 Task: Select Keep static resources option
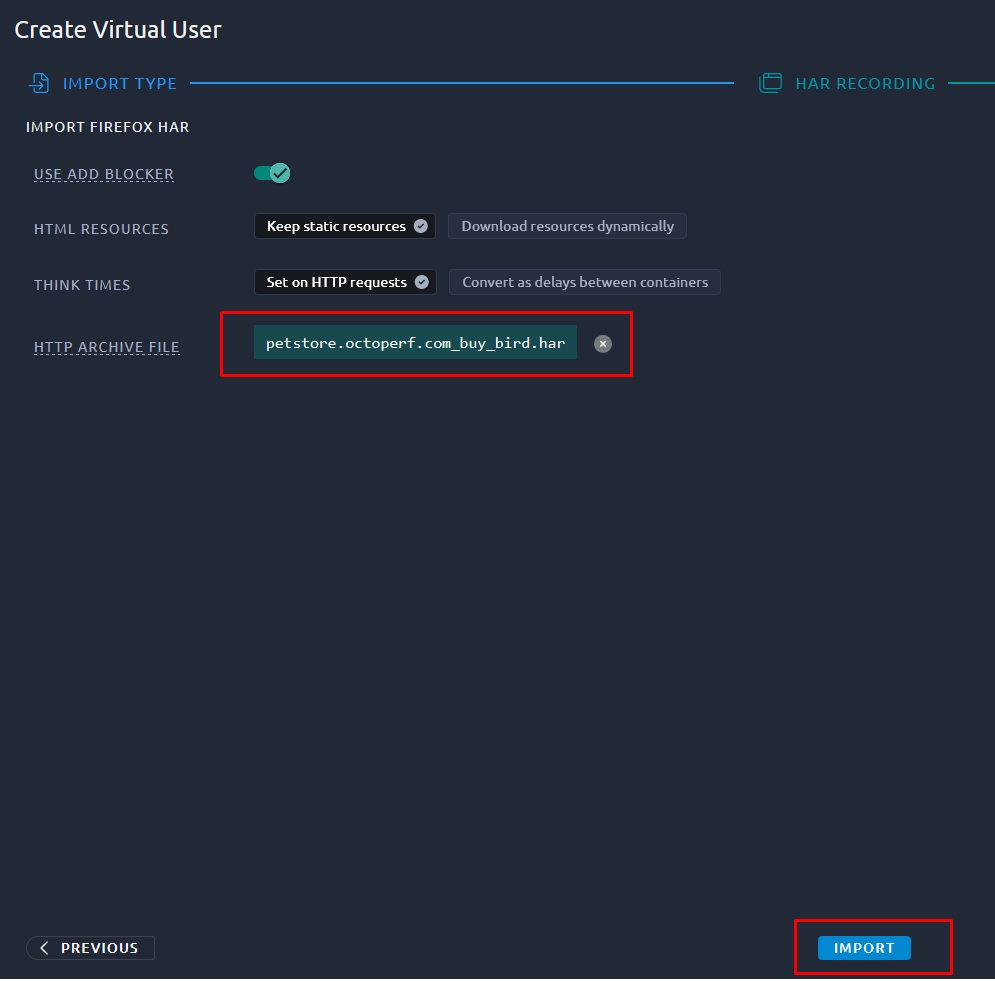(336, 226)
